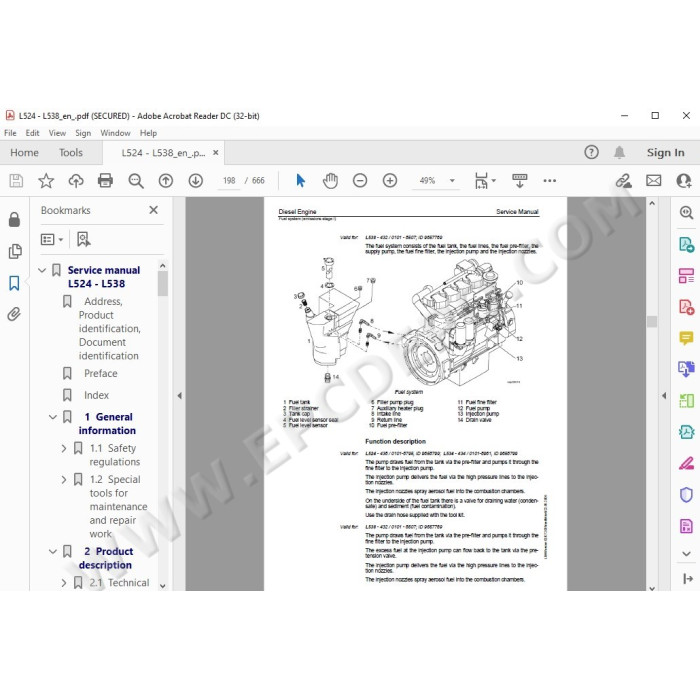The width and height of the screenshot is (700, 700).
Task: Click the zoom percentage field 49%
Action: click(428, 181)
